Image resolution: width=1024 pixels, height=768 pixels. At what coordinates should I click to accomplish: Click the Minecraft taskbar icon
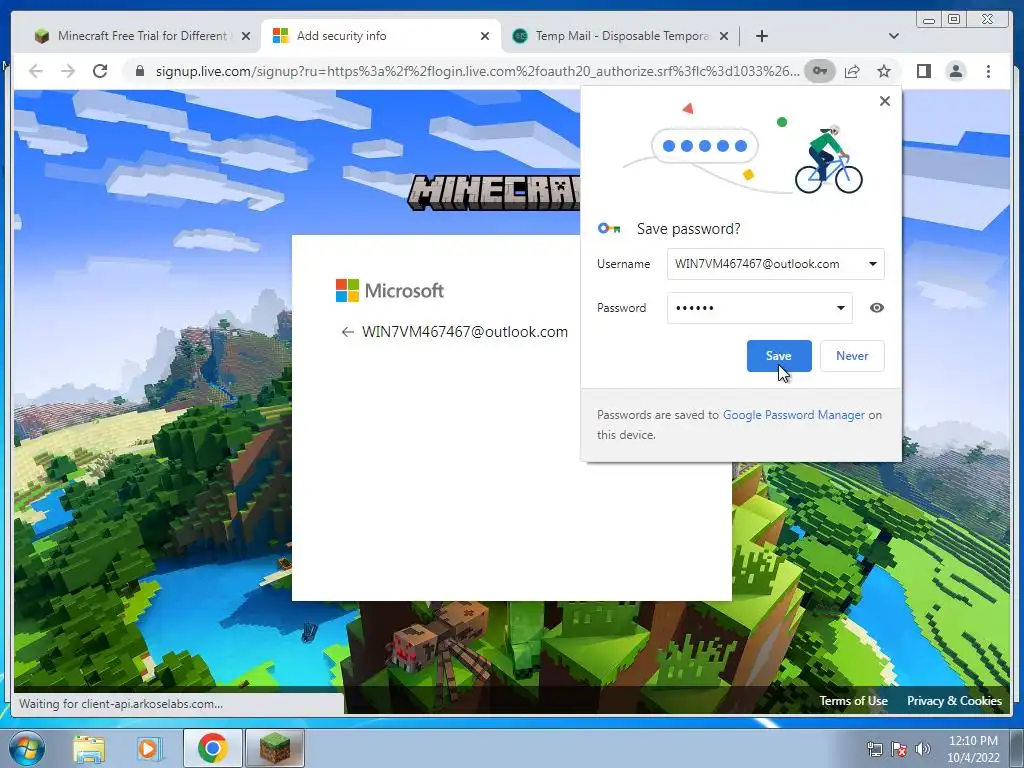click(x=275, y=748)
